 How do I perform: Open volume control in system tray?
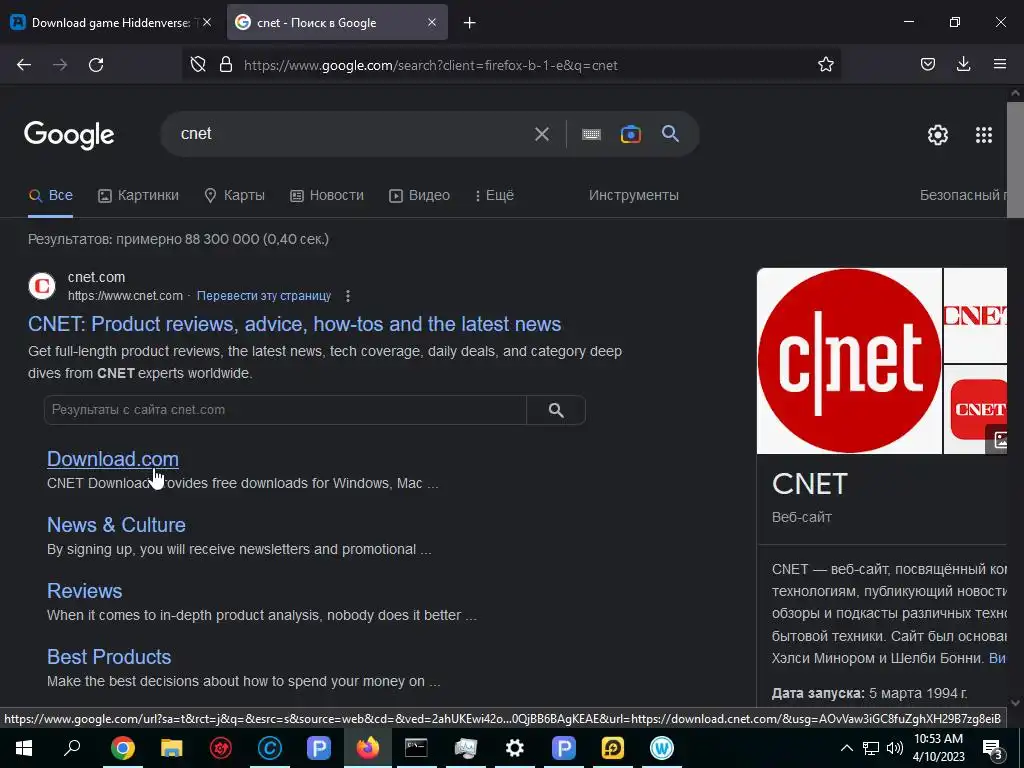pyautogui.click(x=895, y=748)
